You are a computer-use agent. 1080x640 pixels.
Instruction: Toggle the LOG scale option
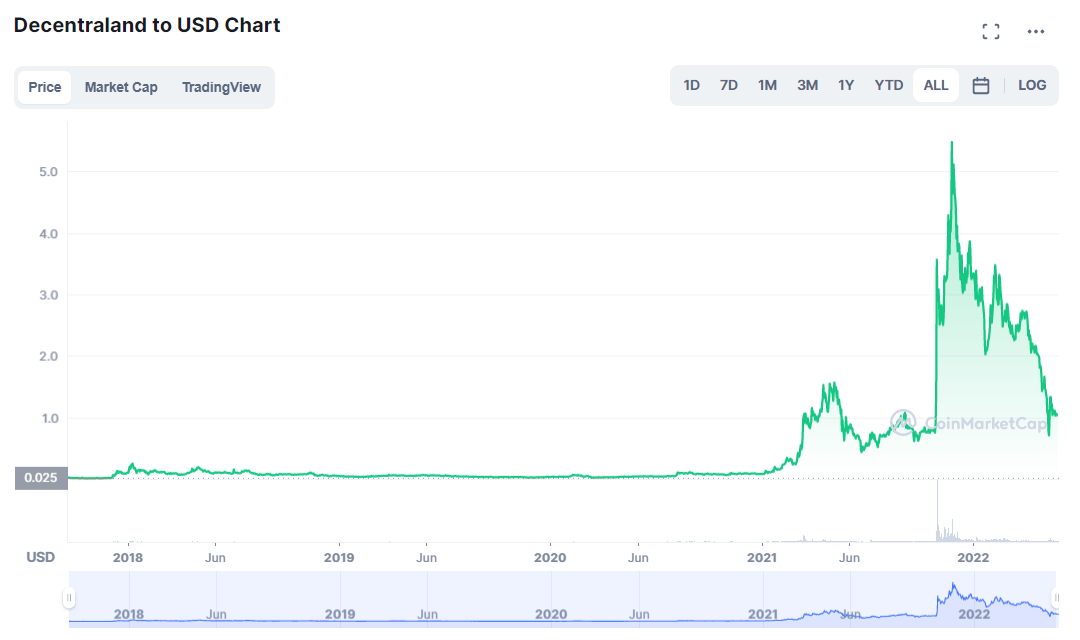click(x=1032, y=85)
